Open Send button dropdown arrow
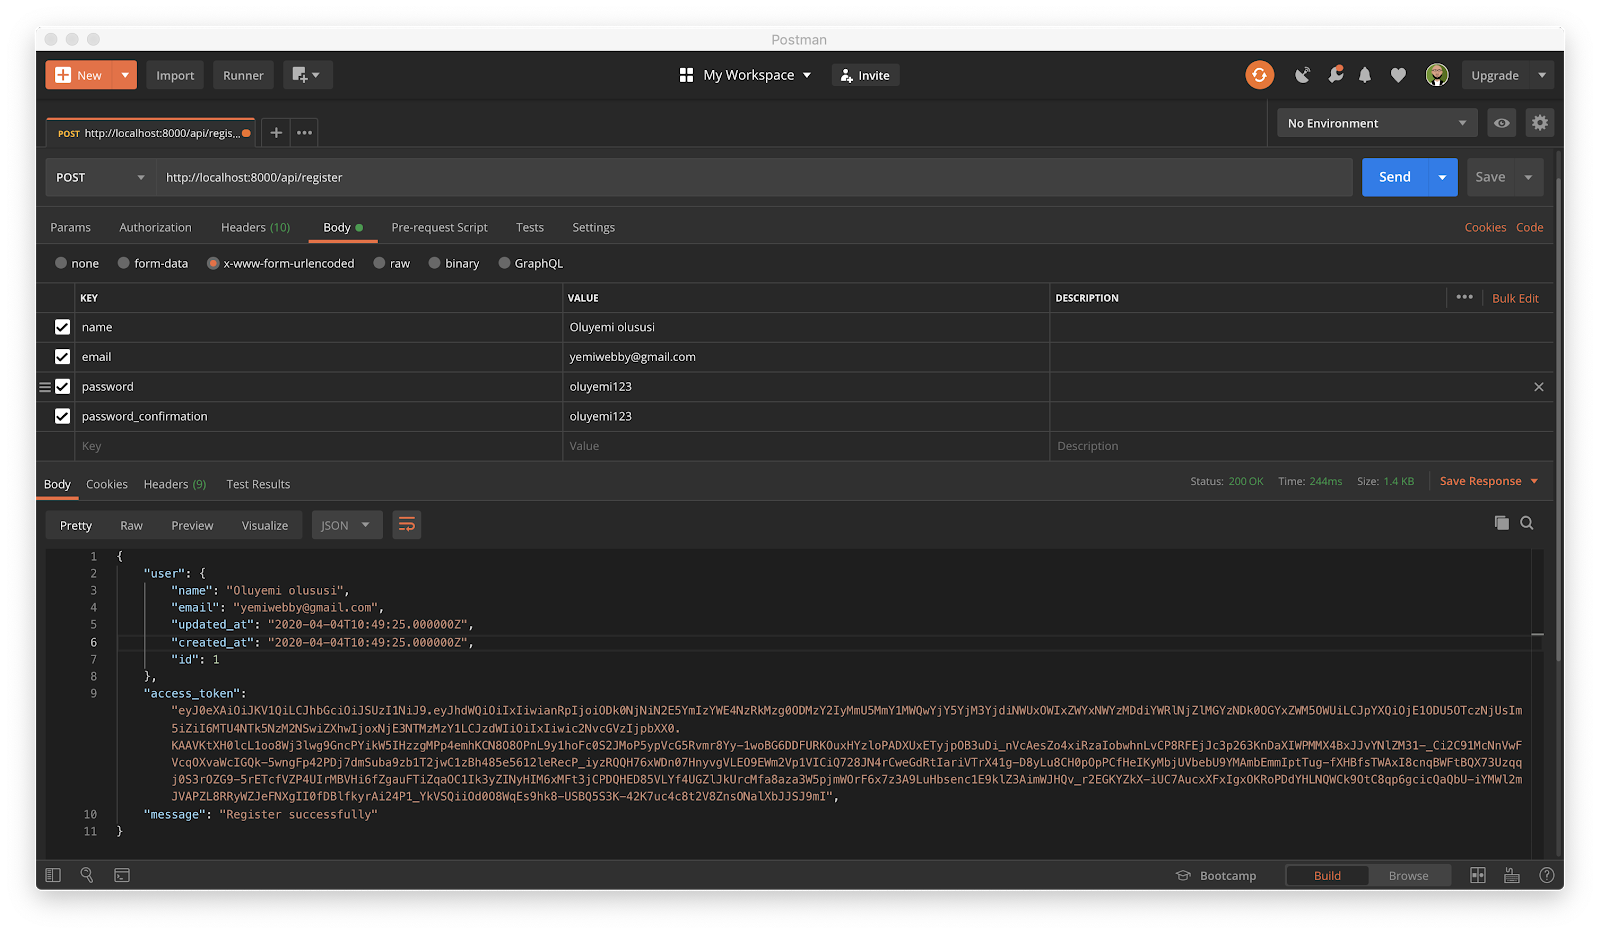 [1442, 177]
